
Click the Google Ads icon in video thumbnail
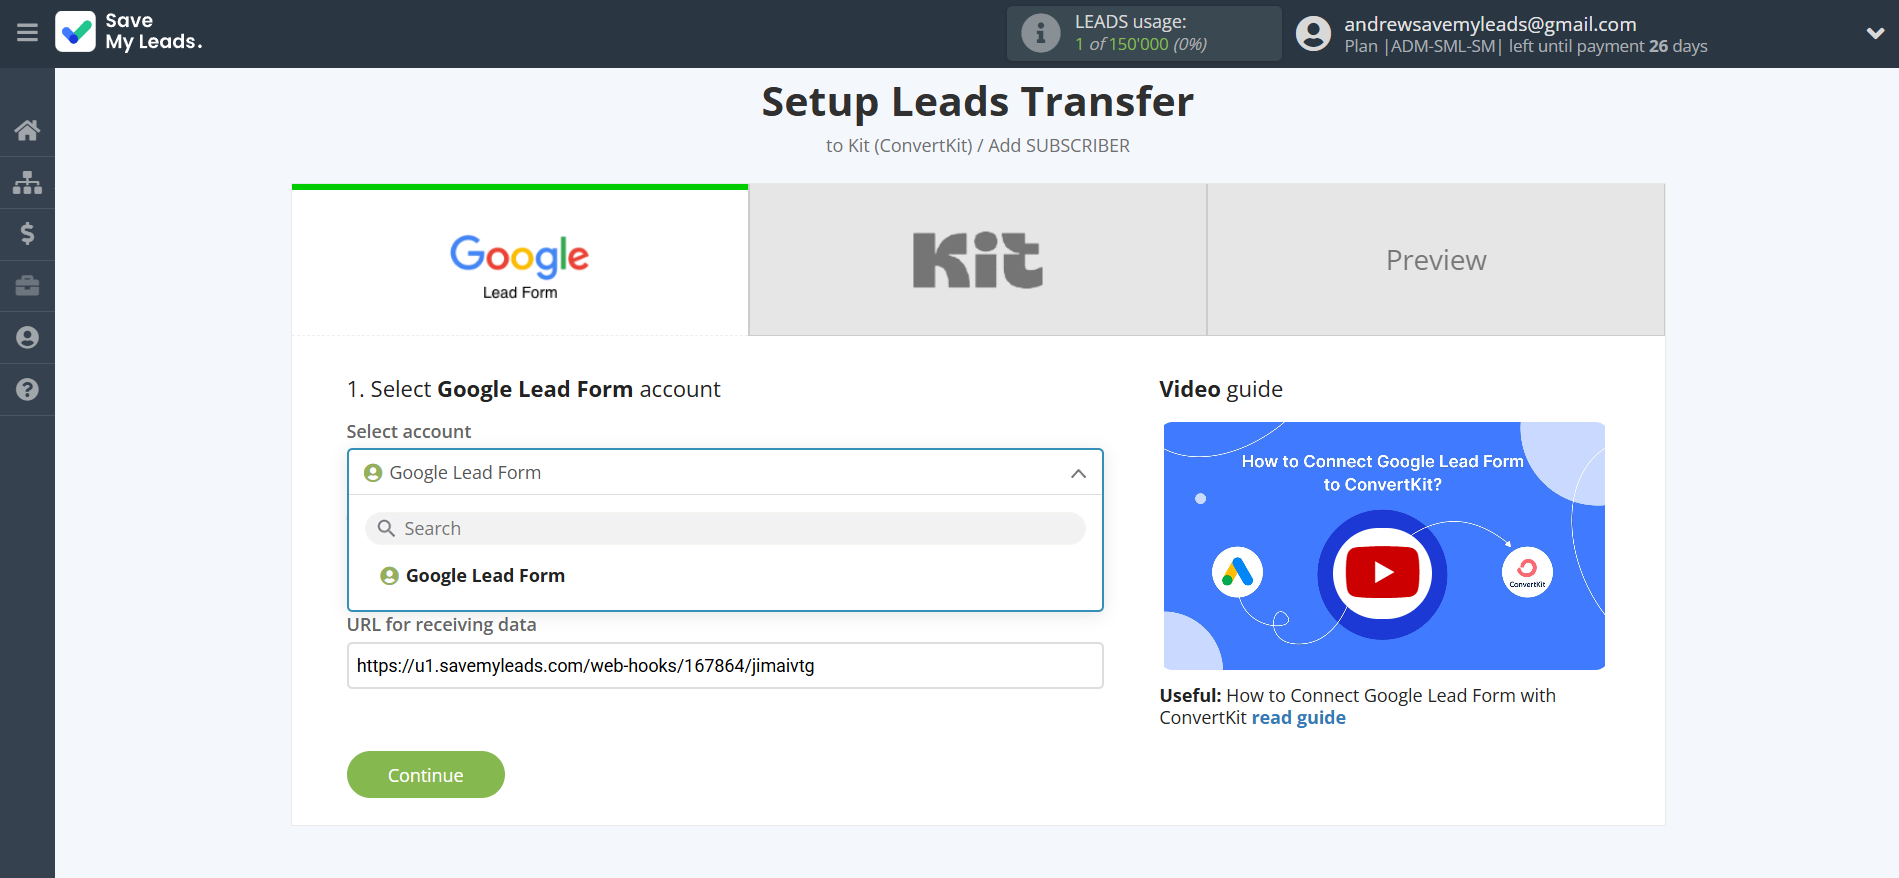(x=1237, y=572)
